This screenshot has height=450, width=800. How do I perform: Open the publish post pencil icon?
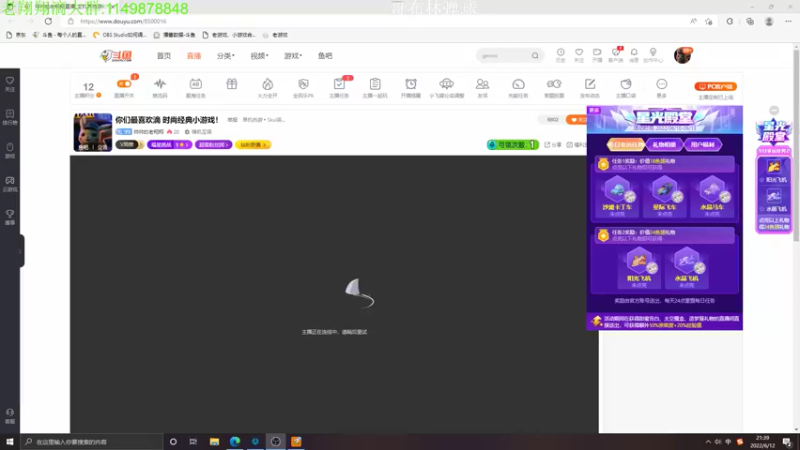pyautogui.click(x=590, y=87)
